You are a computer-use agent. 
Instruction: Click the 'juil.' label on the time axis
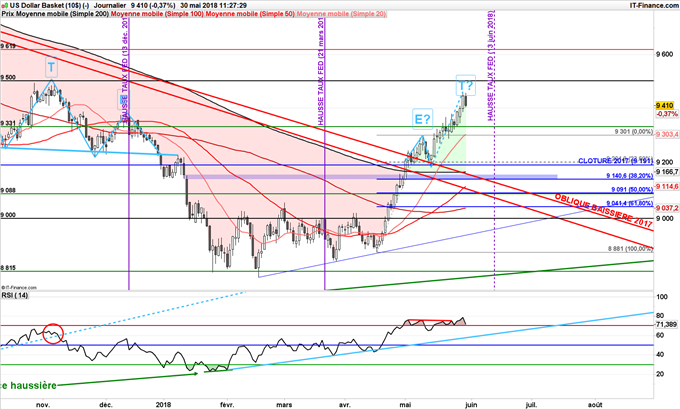coord(531,405)
